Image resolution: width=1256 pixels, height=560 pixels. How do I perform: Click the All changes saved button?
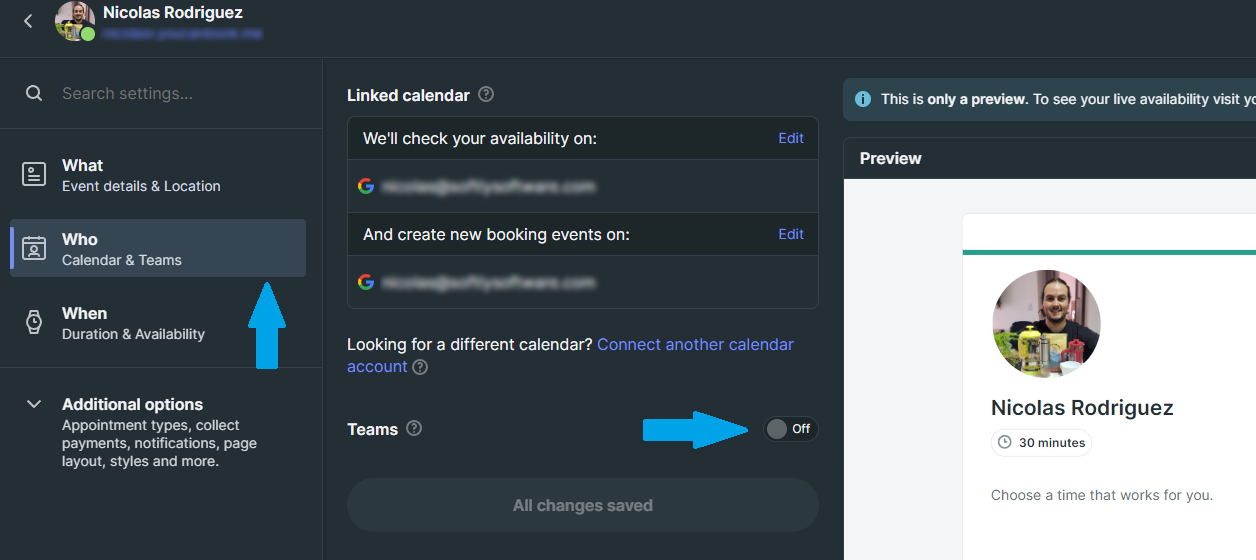pyautogui.click(x=583, y=505)
